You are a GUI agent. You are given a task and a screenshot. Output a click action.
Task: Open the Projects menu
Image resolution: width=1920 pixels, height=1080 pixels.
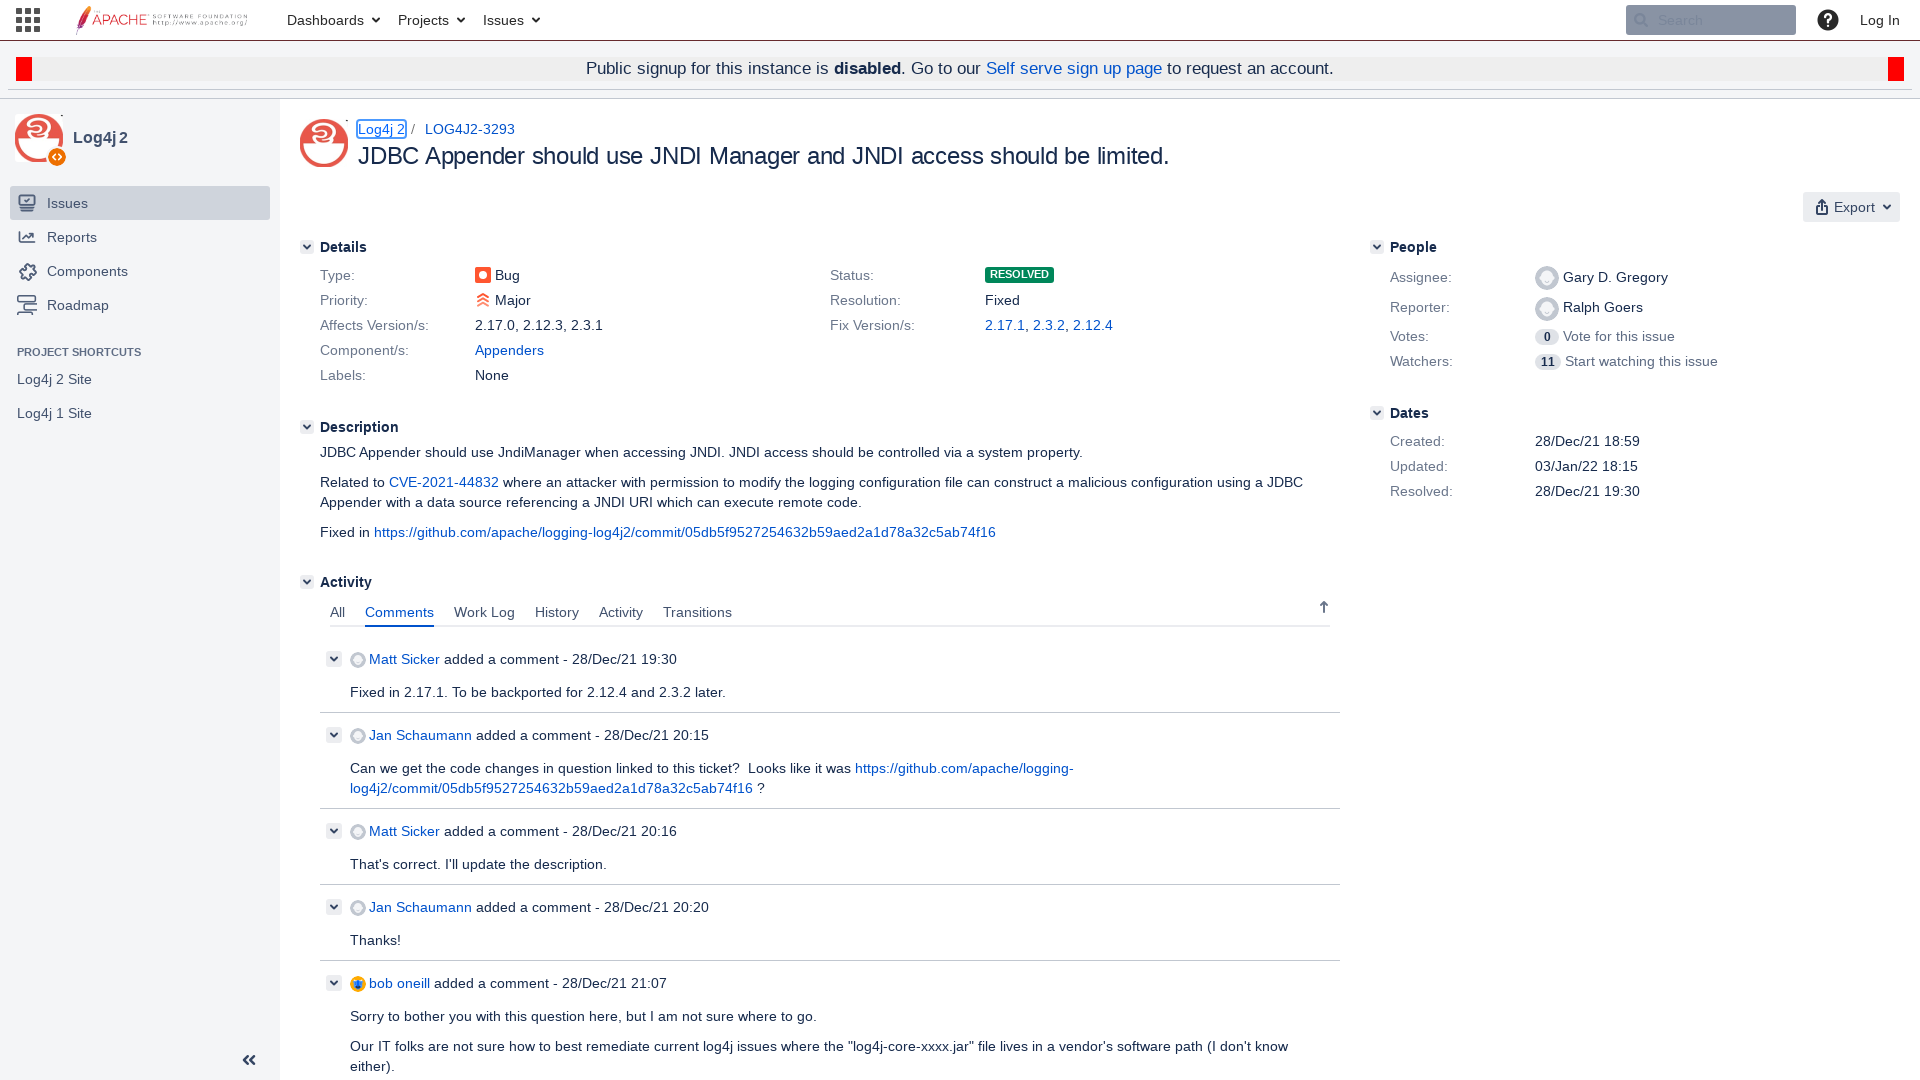pyautogui.click(x=431, y=20)
